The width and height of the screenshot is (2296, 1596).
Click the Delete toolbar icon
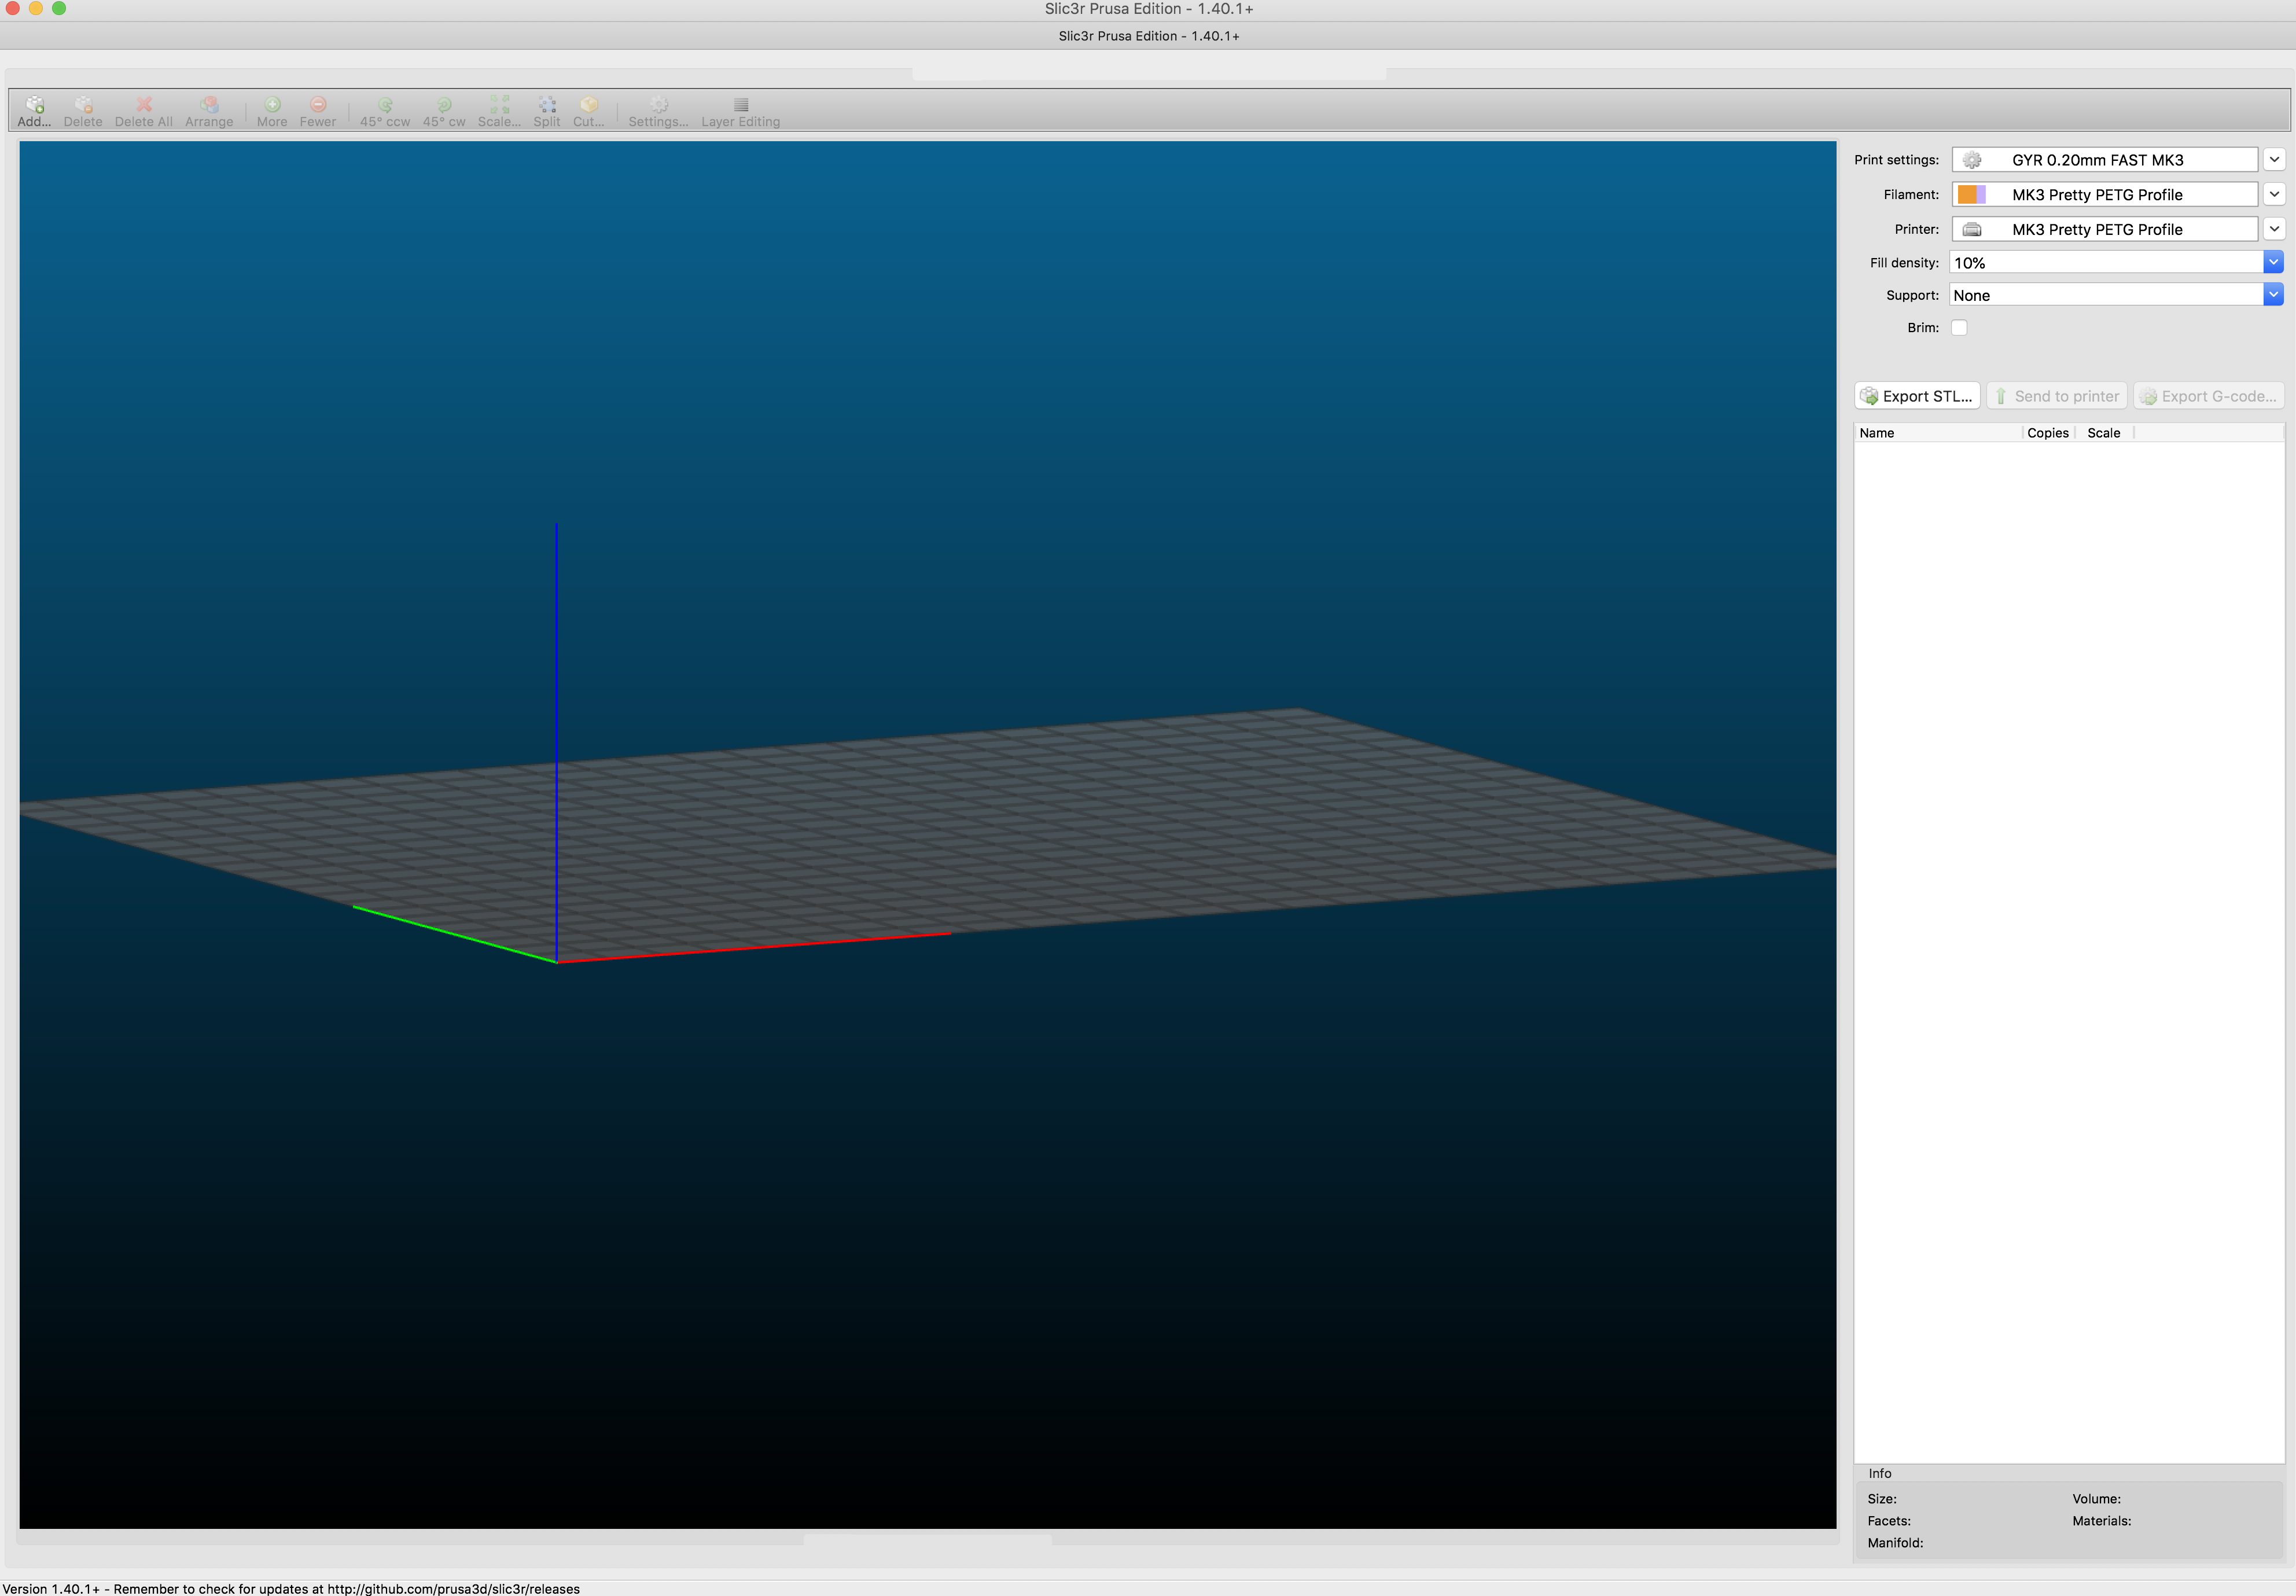83,111
